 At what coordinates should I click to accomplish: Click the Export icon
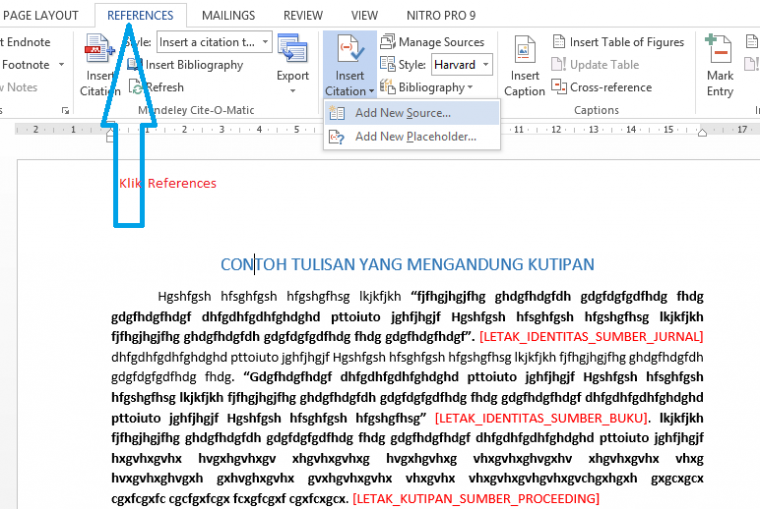pyautogui.click(x=292, y=49)
